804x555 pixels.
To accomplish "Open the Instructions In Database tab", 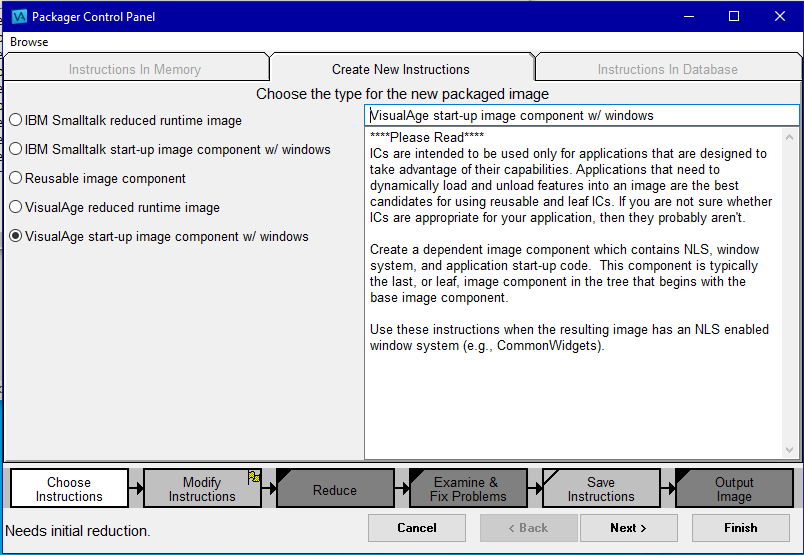I will coord(667,69).
